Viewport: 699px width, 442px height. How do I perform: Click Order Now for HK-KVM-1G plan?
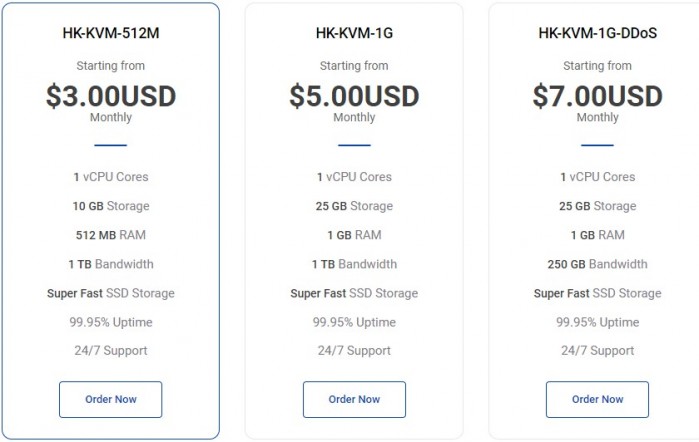(x=354, y=399)
